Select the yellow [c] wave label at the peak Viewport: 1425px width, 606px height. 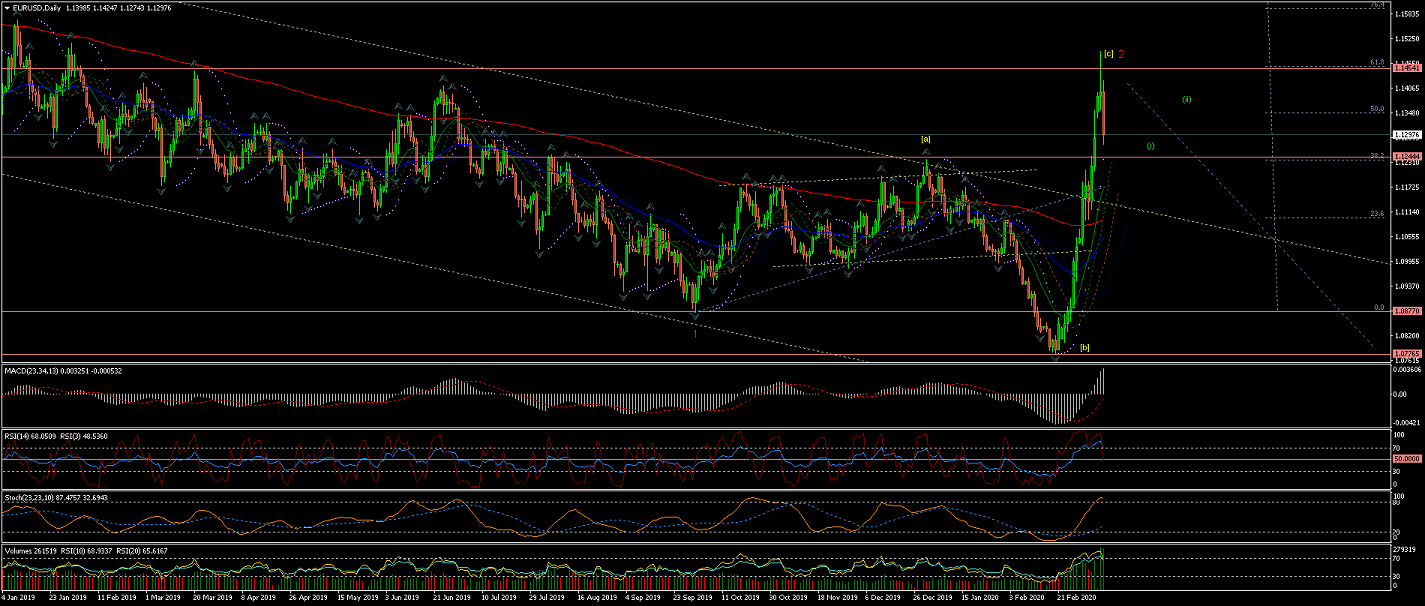point(1109,53)
